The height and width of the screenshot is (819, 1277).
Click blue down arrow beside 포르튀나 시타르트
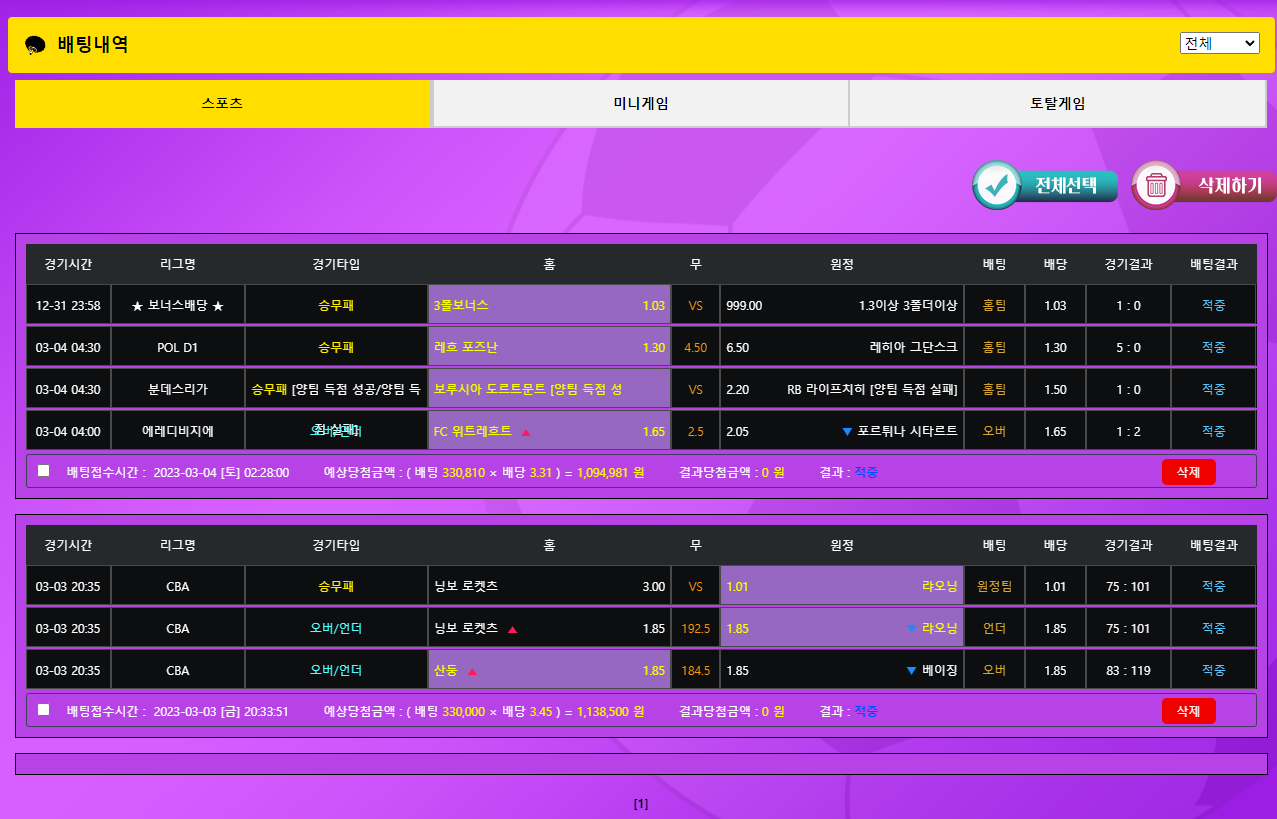pos(847,432)
